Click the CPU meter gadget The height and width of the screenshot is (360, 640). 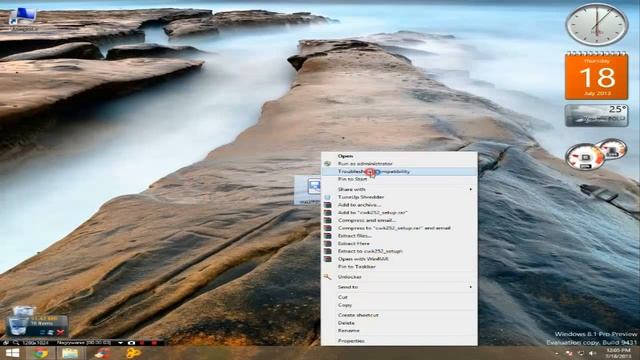tap(596, 154)
